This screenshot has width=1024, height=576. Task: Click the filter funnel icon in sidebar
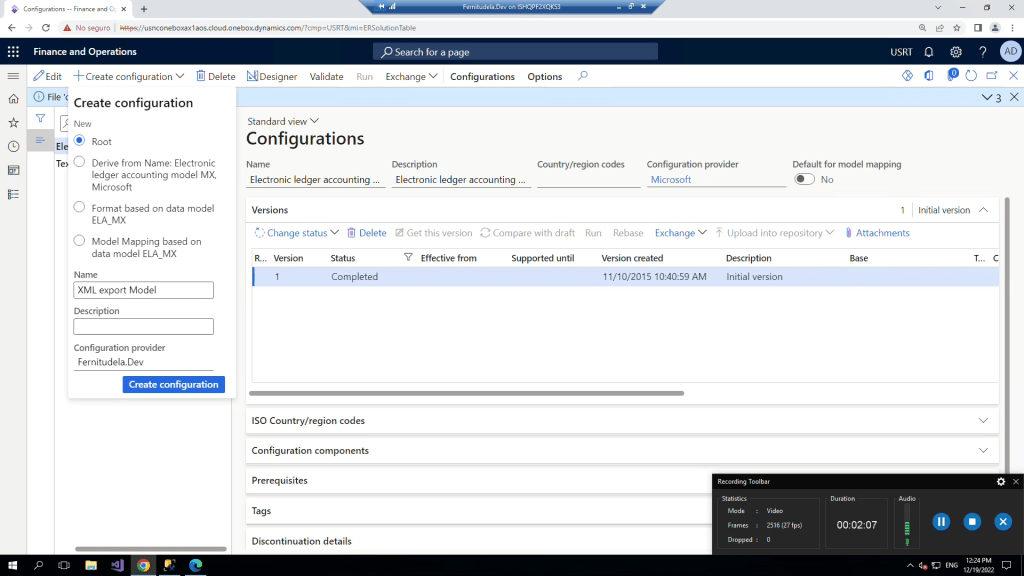point(41,118)
